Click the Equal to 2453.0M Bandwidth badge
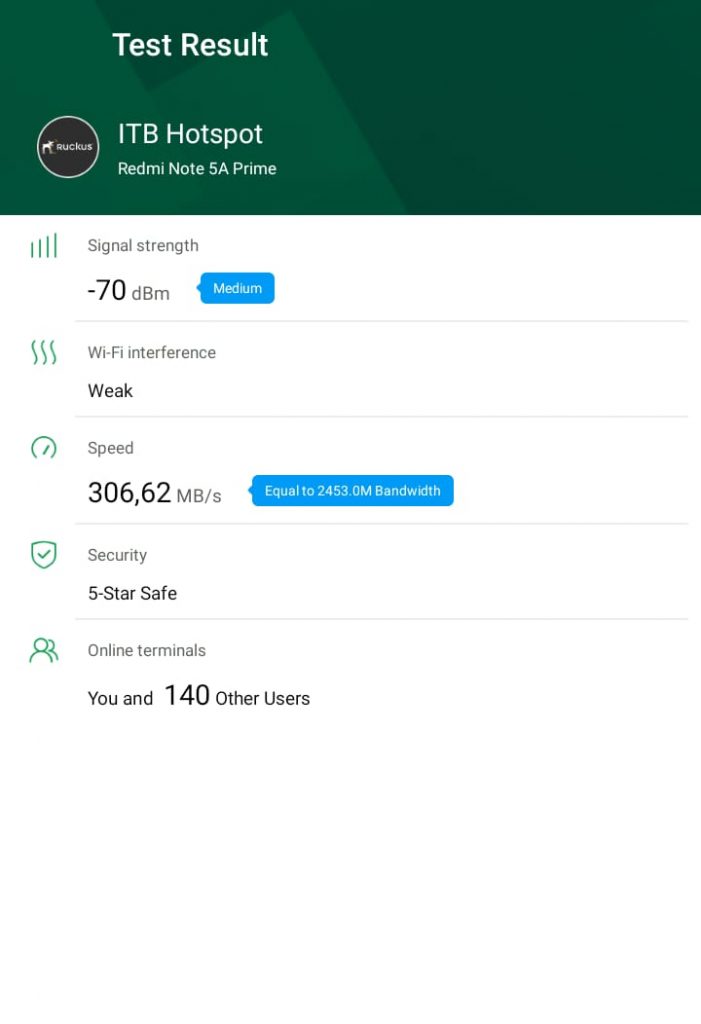 (x=352, y=491)
